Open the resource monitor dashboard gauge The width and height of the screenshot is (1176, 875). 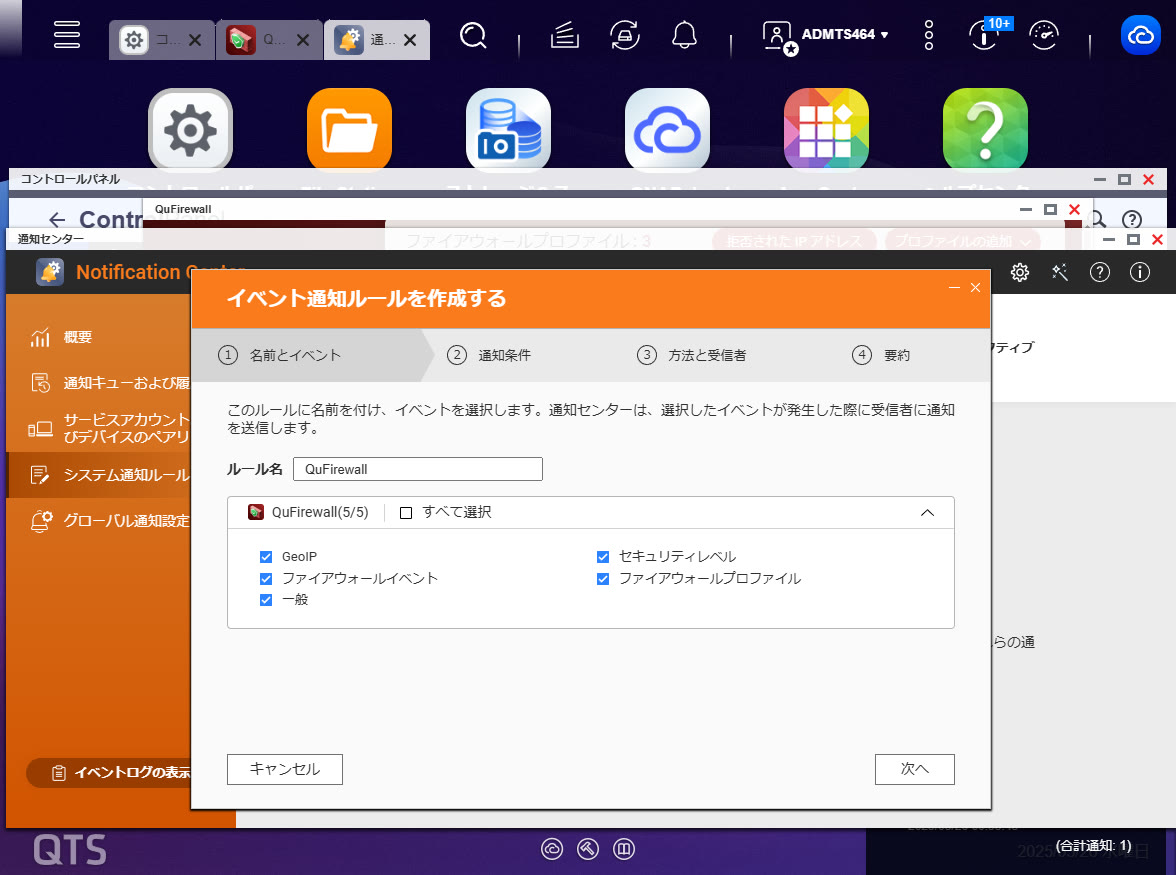(x=1044, y=34)
